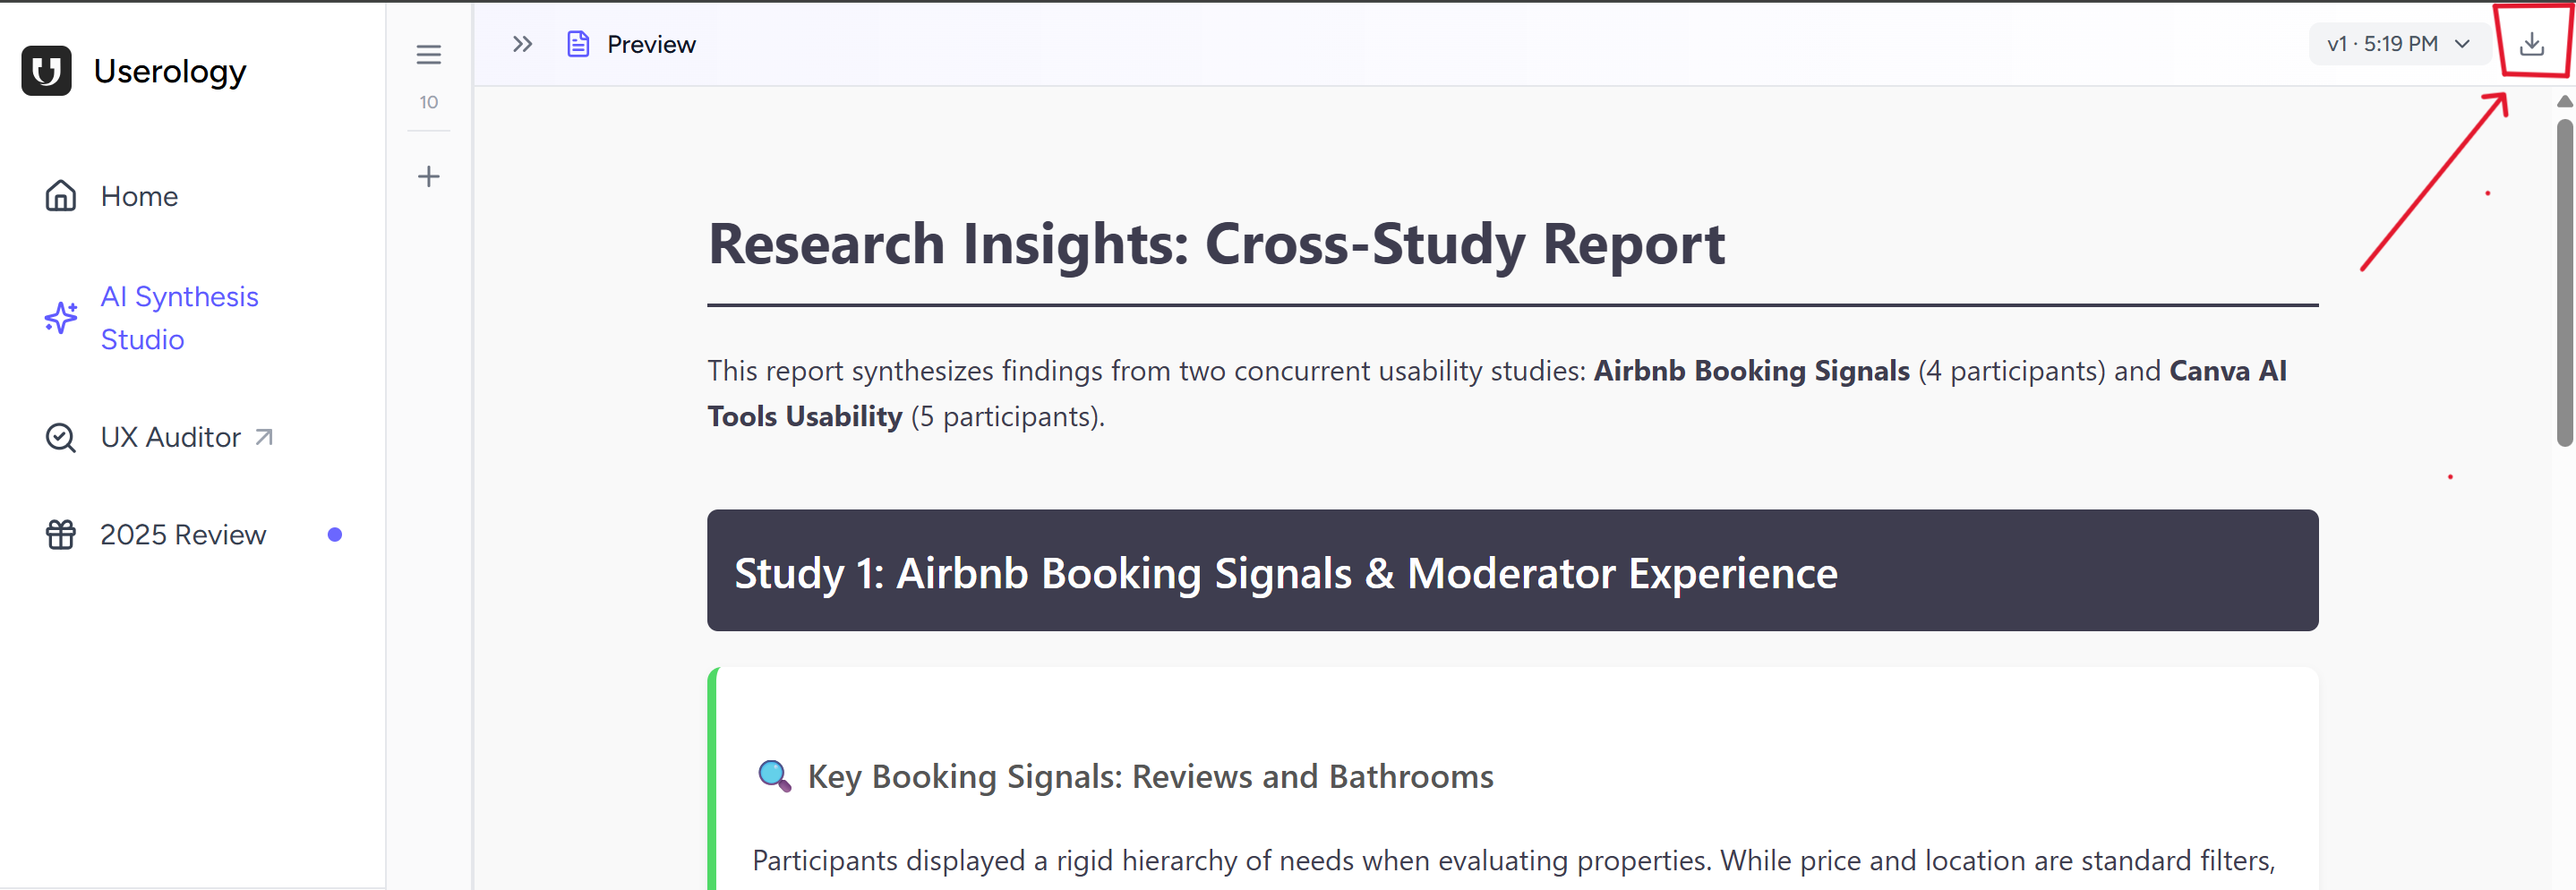Click the Userology logo icon
Screen dimensions: 2576x890
coord(46,71)
